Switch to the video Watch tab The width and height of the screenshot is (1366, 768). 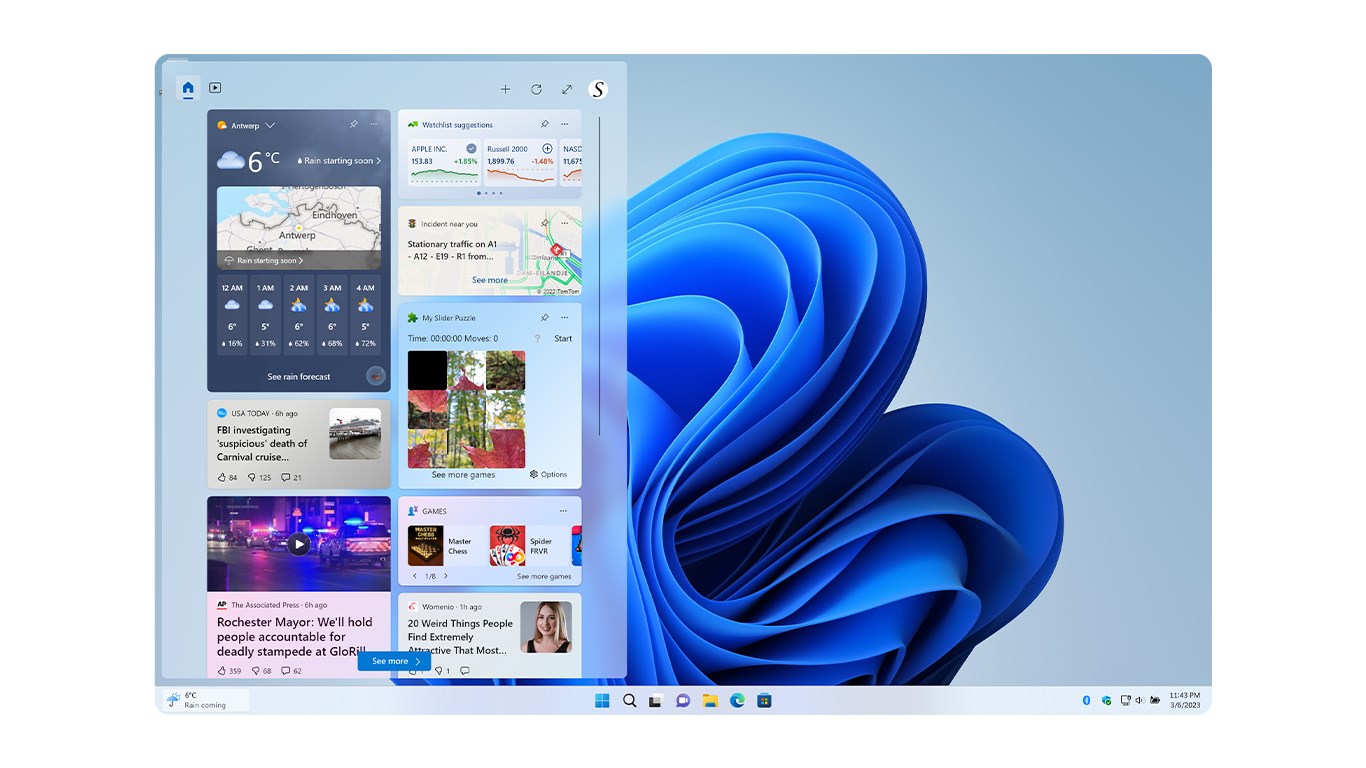[x=215, y=88]
